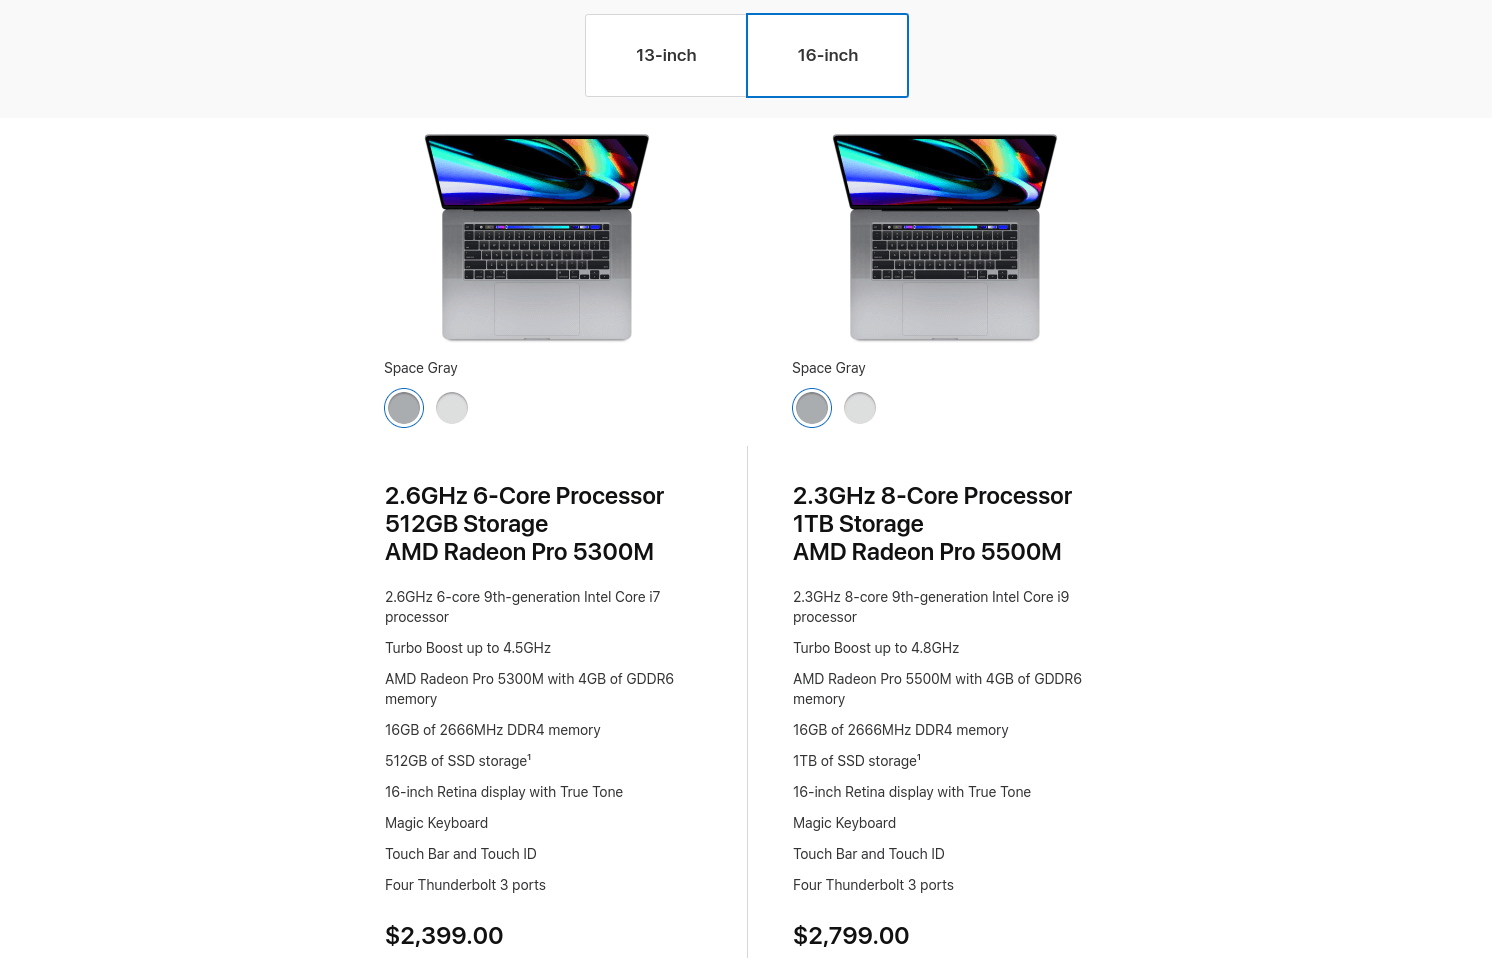Open footnote 1 beside 1TB SSD storage

[919, 757]
